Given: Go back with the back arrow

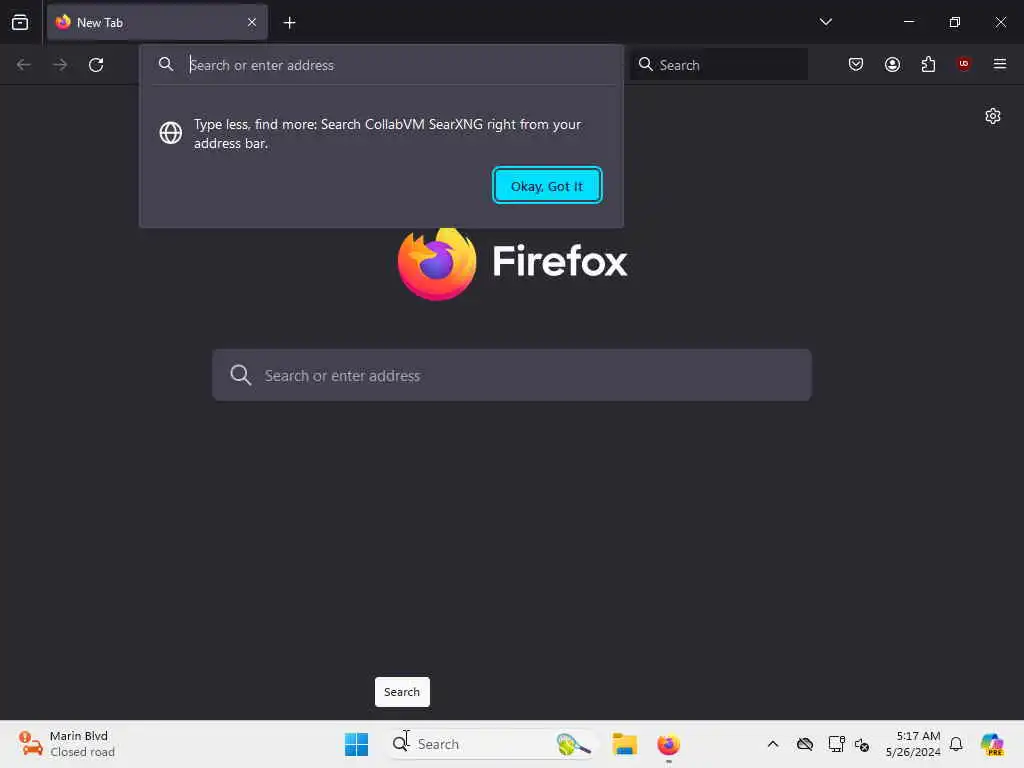Looking at the screenshot, I should pos(24,65).
